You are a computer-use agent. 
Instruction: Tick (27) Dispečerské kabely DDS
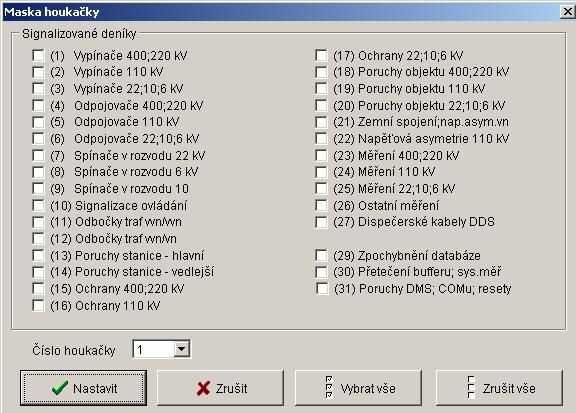pyautogui.click(x=321, y=222)
